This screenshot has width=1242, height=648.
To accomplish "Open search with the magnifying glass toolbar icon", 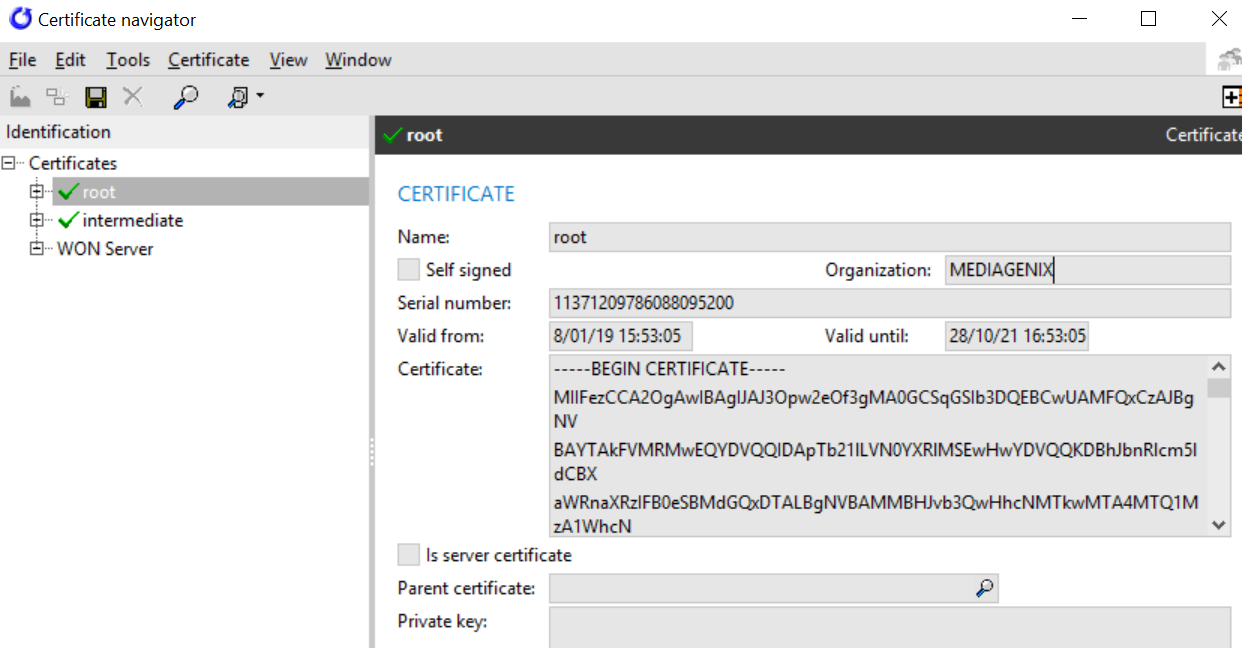I will (x=185, y=96).
